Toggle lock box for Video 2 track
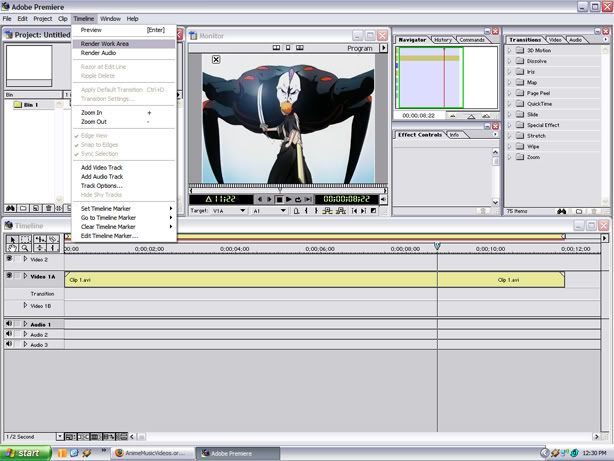Viewport: 614px width, 461px height. [17, 259]
